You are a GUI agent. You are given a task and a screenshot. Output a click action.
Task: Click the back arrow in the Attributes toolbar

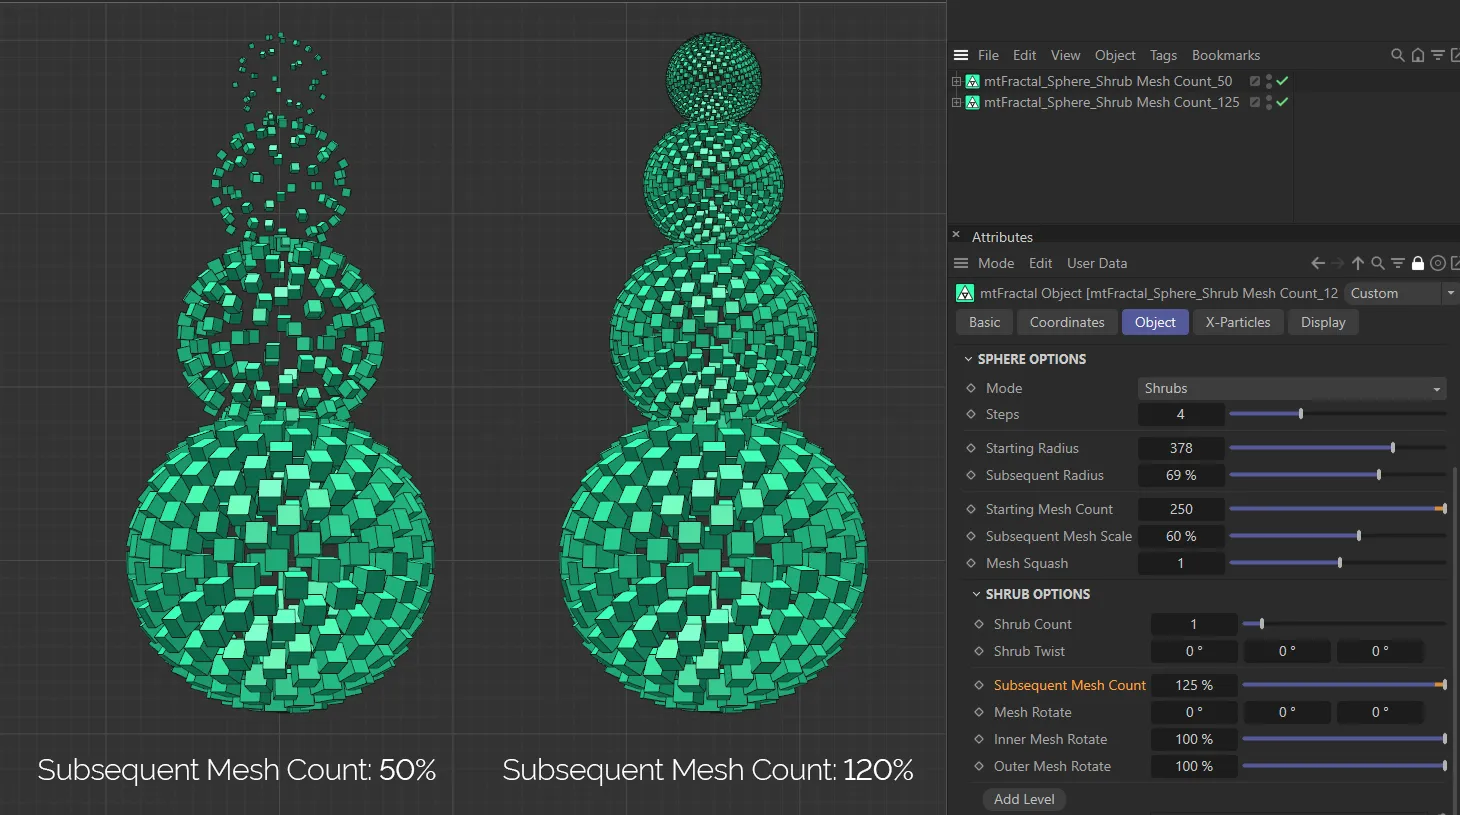click(1318, 263)
